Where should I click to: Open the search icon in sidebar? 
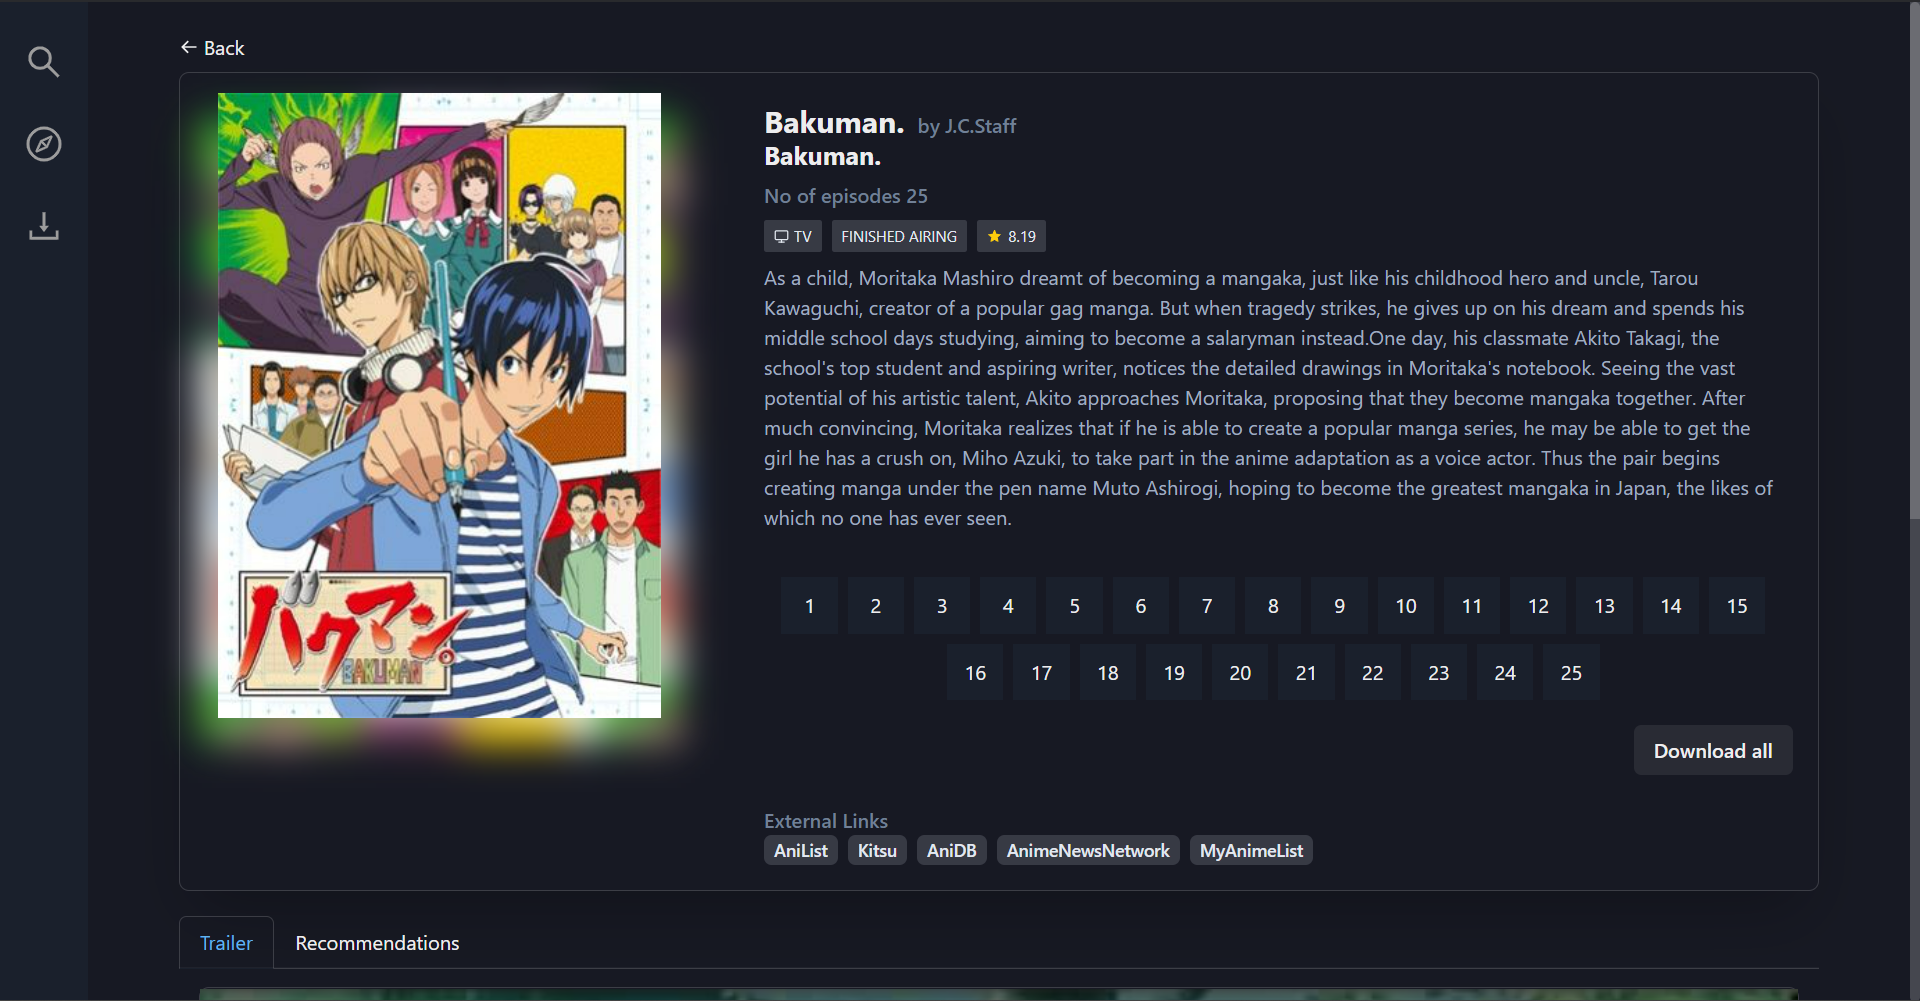[x=43, y=62]
